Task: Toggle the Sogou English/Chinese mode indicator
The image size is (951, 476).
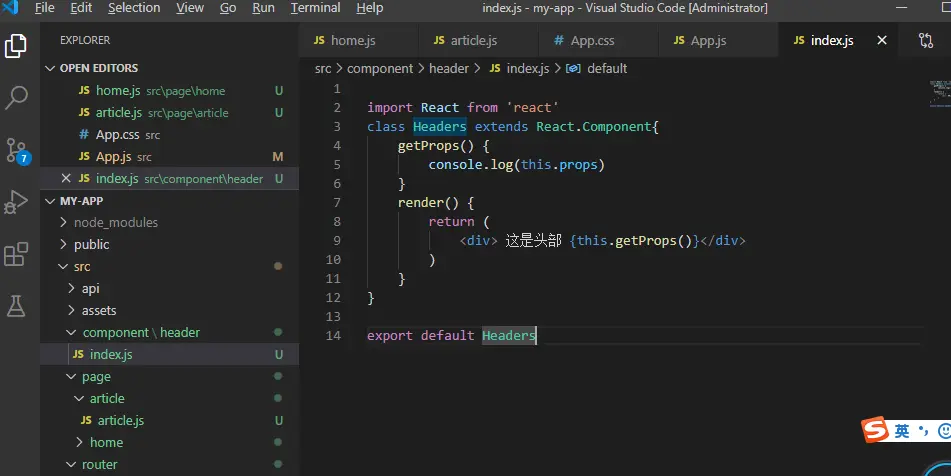Action: [902, 431]
